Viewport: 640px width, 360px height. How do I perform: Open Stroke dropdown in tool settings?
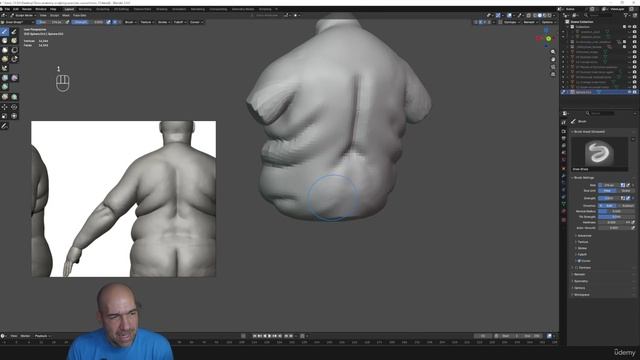pyautogui.click(x=163, y=22)
